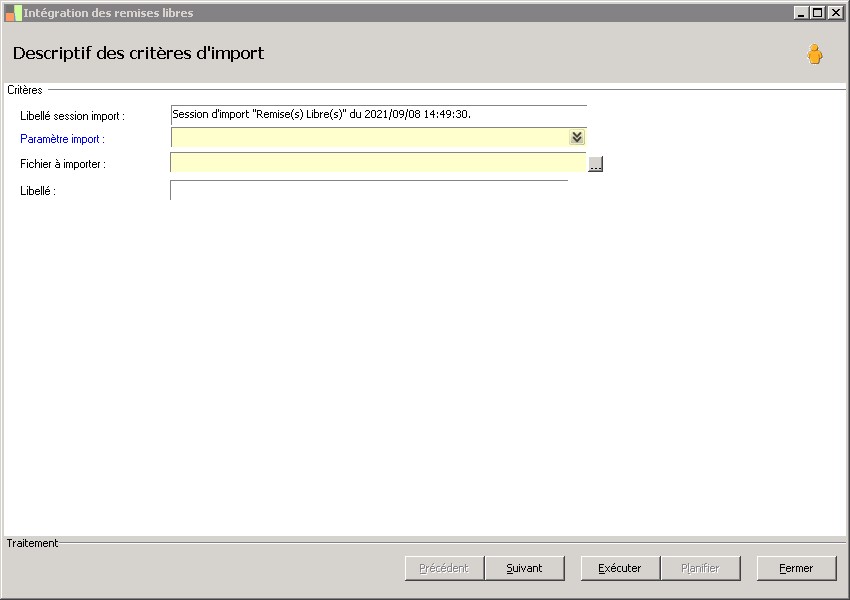Click the Critères section label
Image resolution: width=850 pixels, height=600 pixels.
pos(24,90)
